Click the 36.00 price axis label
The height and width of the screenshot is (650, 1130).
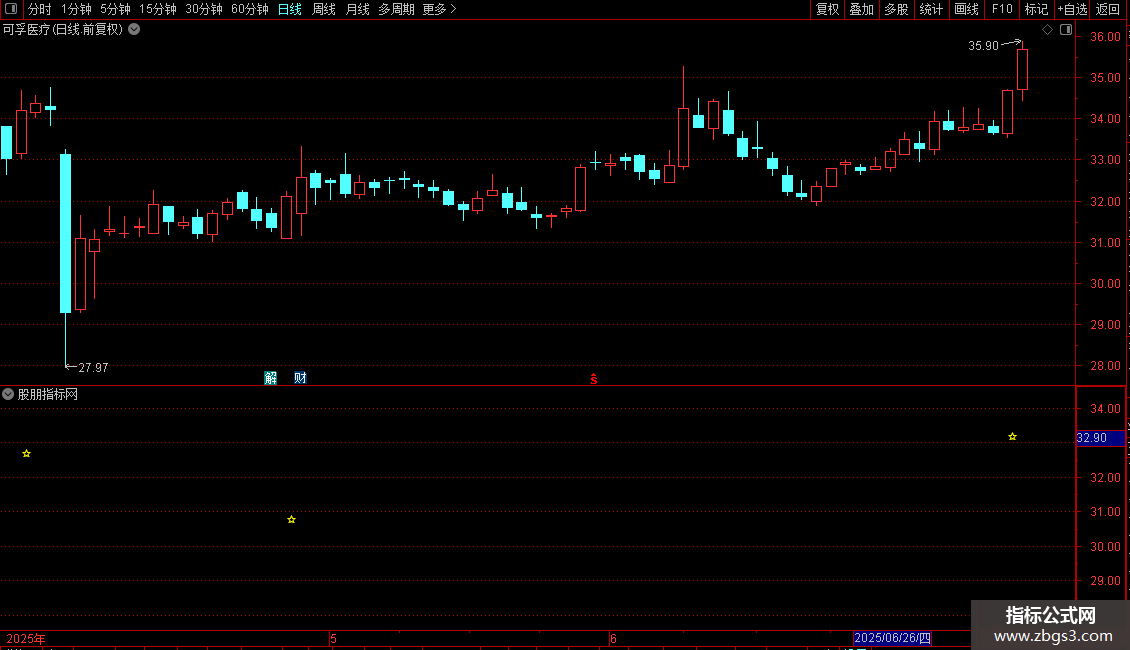(x=1105, y=37)
